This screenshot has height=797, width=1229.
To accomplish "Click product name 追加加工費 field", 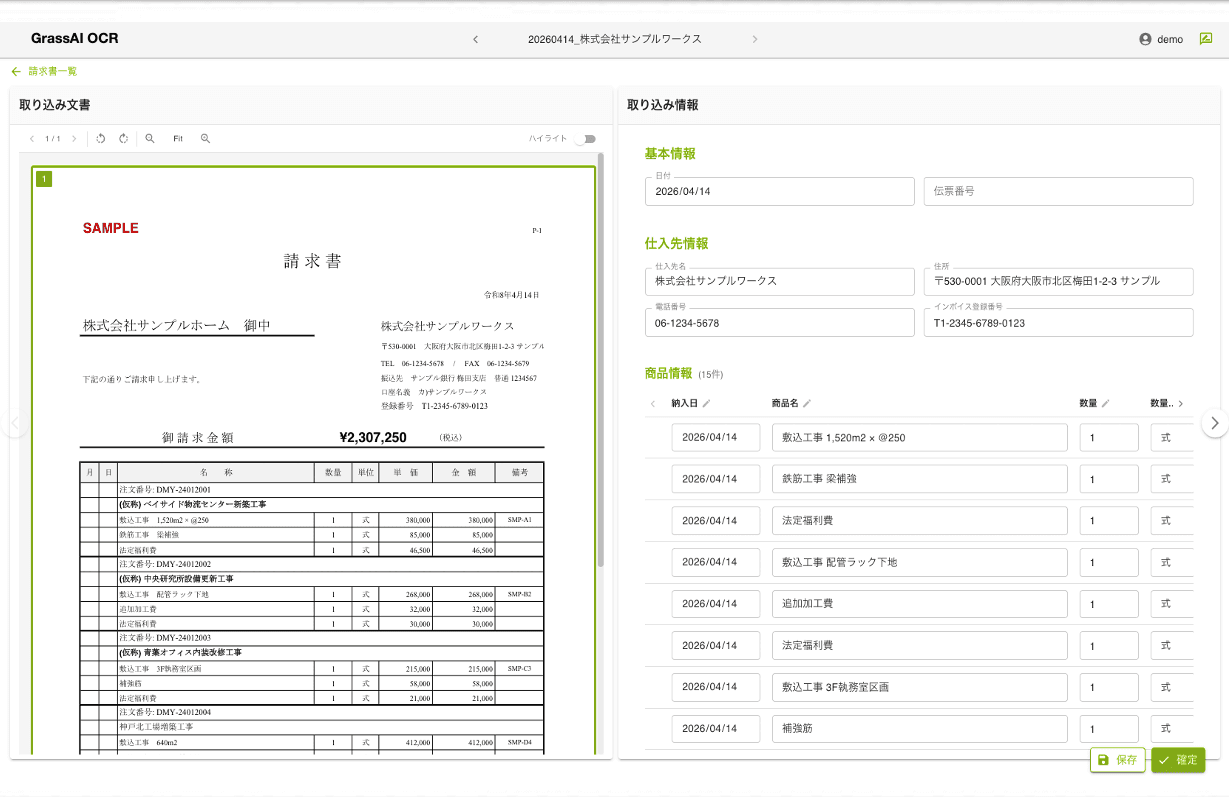I will [x=919, y=604].
